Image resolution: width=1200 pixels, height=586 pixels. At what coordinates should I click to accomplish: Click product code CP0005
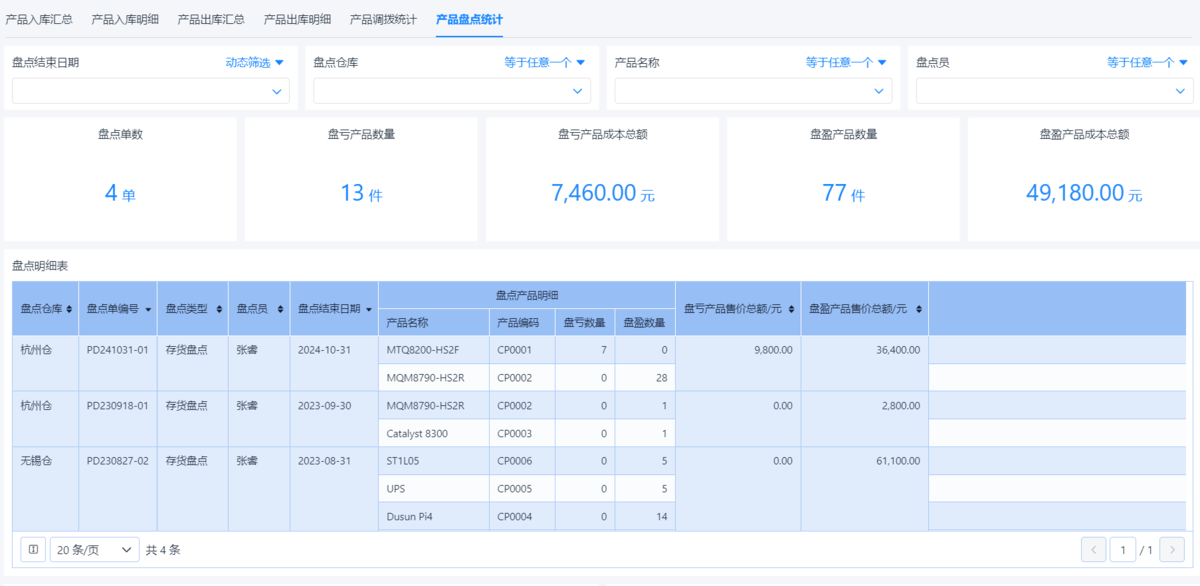tap(514, 489)
